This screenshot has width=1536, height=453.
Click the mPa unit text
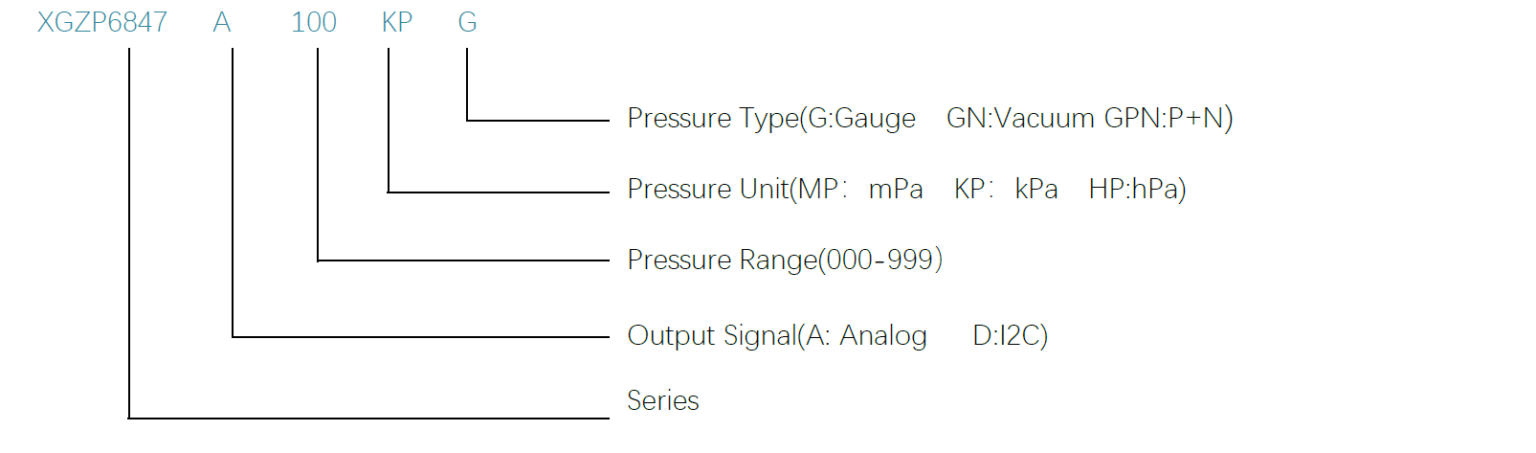895,189
